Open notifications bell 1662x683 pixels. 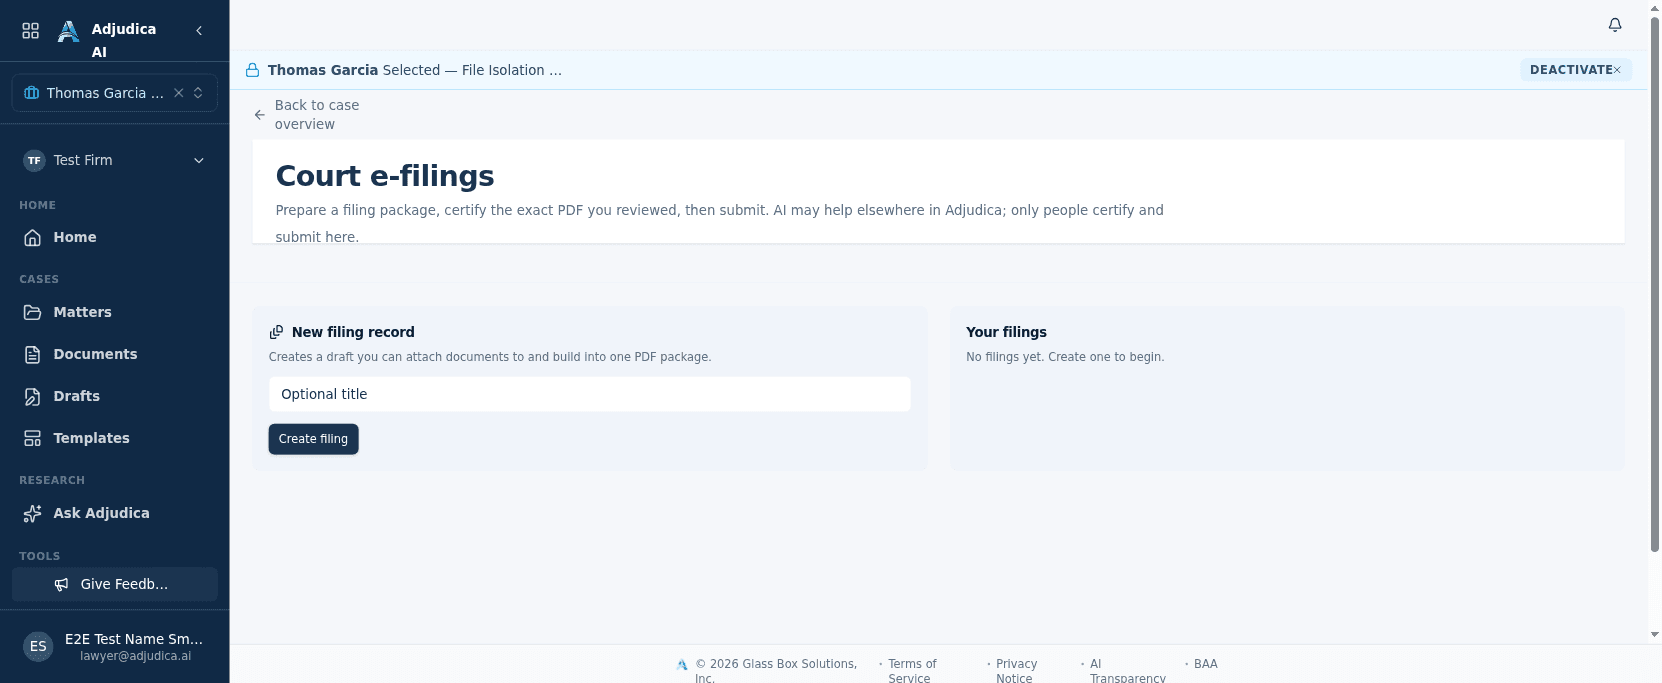pos(1615,25)
